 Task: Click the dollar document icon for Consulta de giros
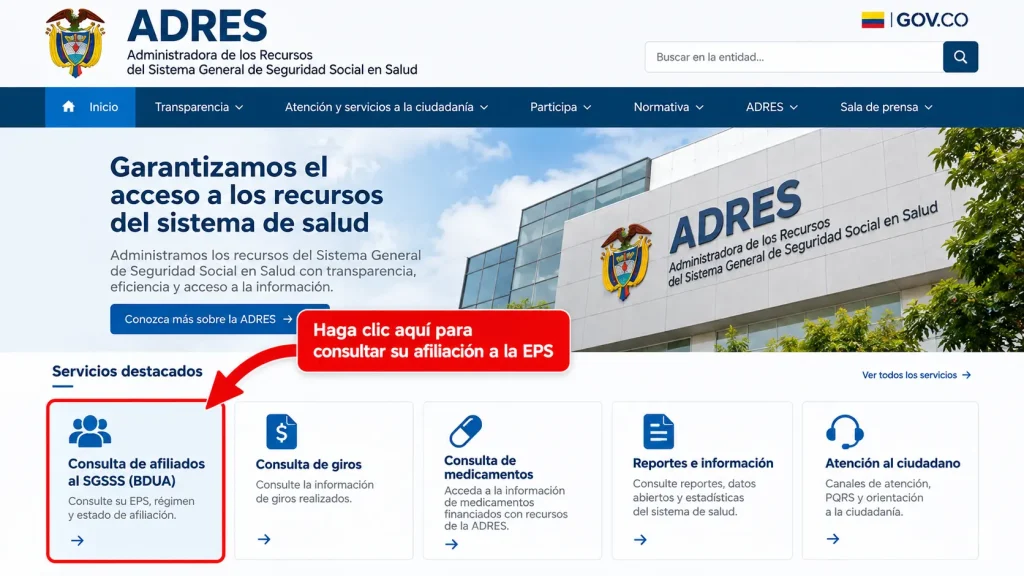click(x=281, y=432)
